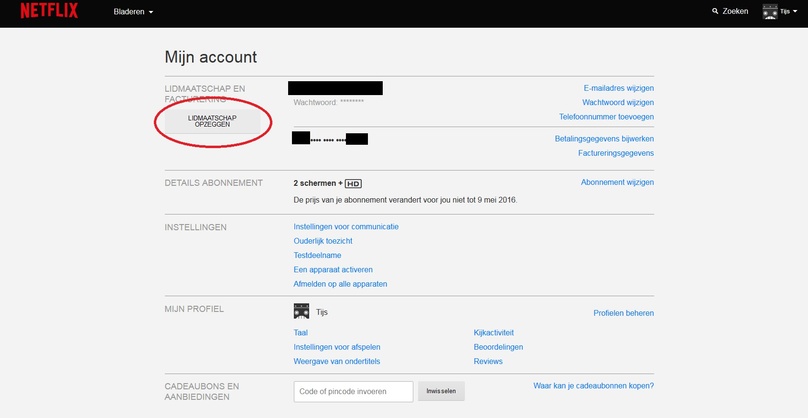Click the Mijn account heading
808x418 pixels.
[x=211, y=57]
